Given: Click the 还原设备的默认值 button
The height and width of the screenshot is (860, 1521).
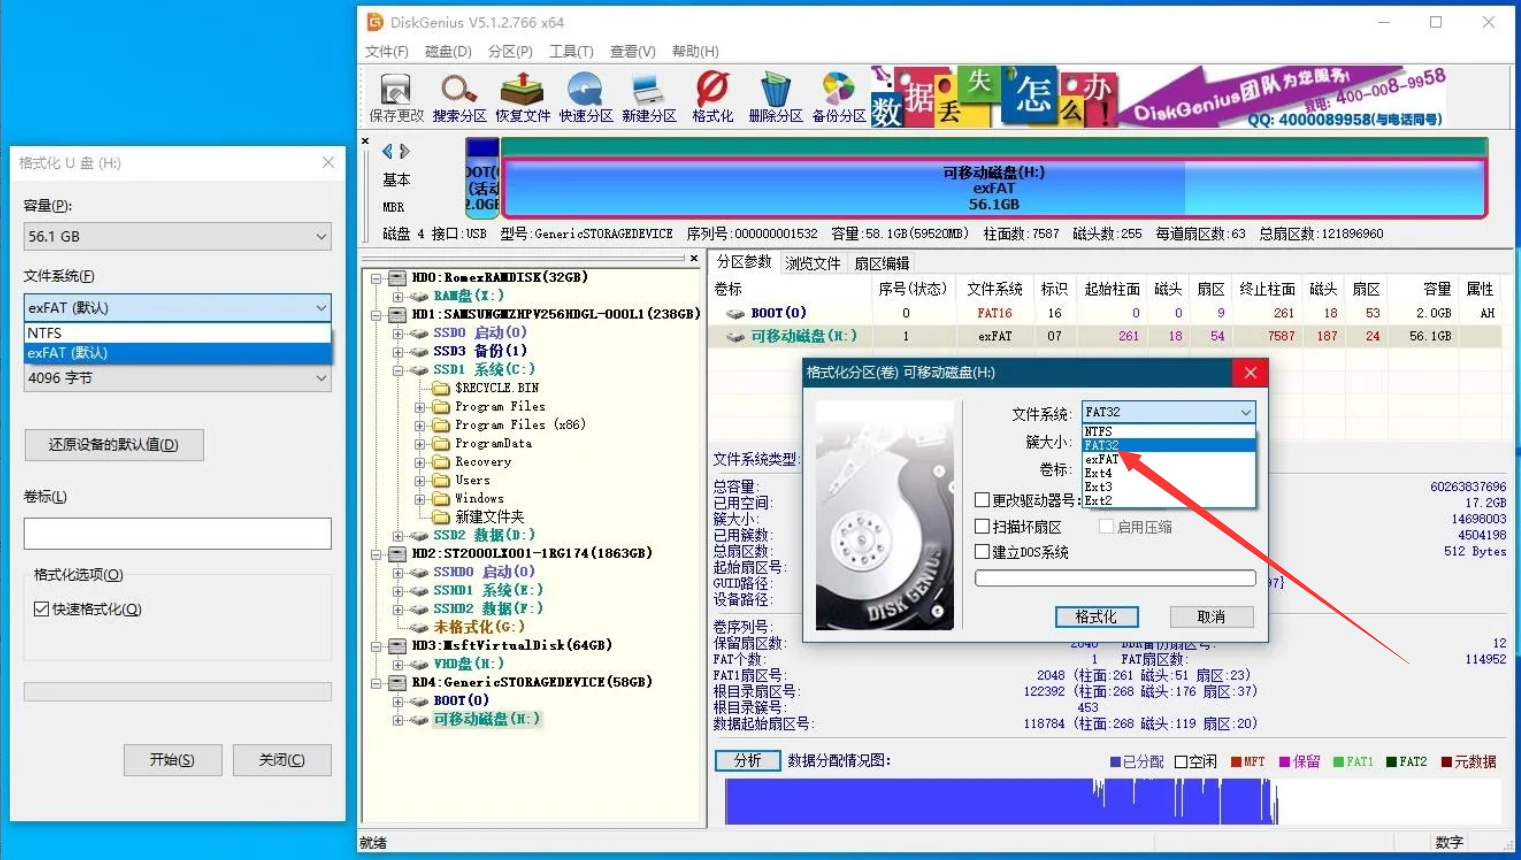Looking at the screenshot, I should click(x=114, y=445).
